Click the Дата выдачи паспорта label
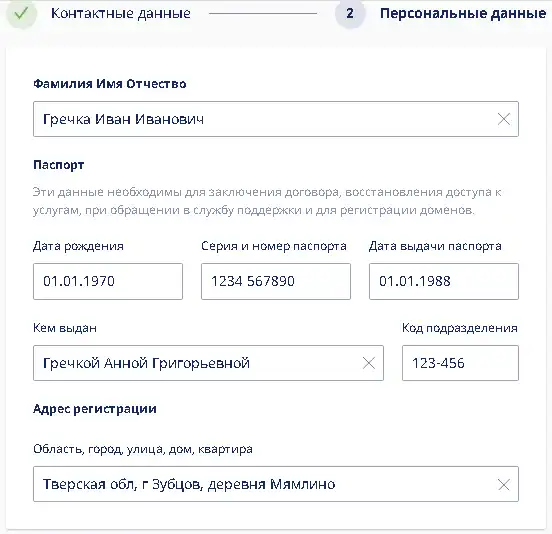This screenshot has width=552, height=534. pyautogui.click(x=435, y=246)
